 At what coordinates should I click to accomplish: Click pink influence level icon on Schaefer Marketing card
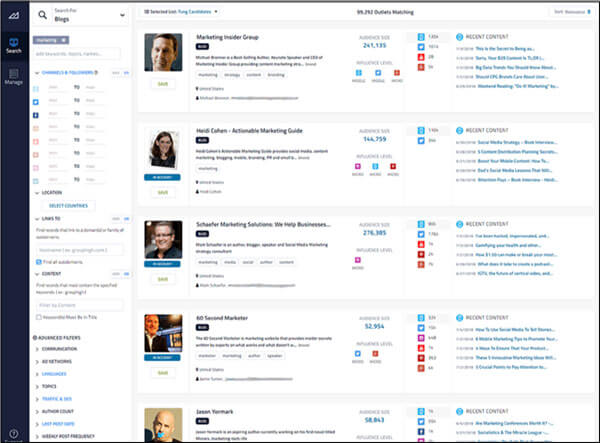[358, 260]
